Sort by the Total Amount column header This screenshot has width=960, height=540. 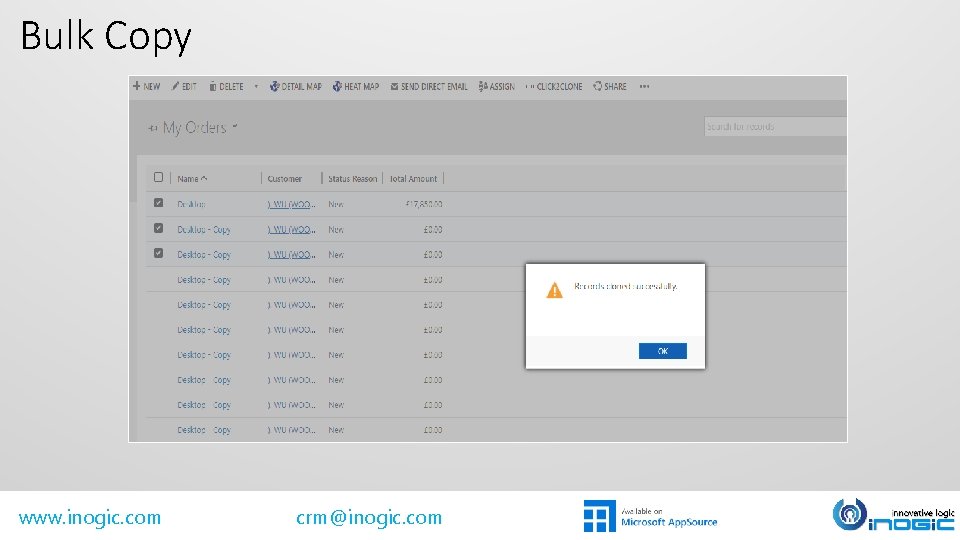click(413, 179)
